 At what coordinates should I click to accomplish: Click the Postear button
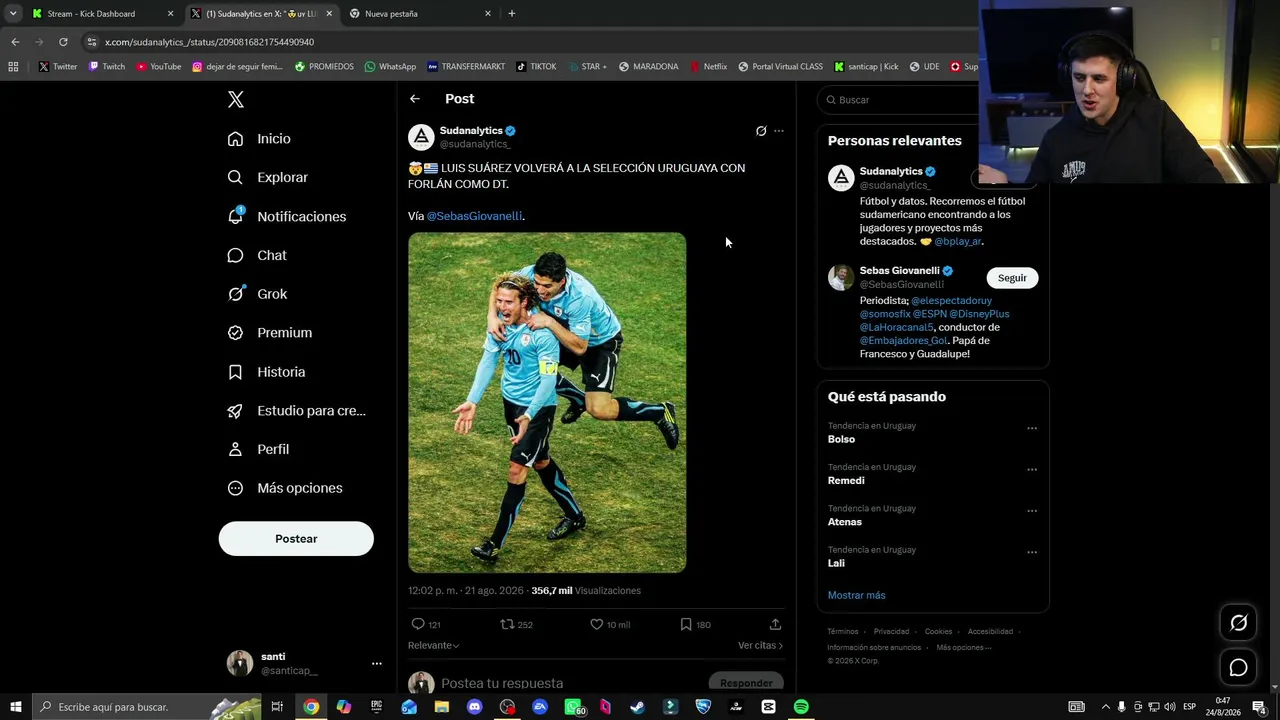point(296,539)
